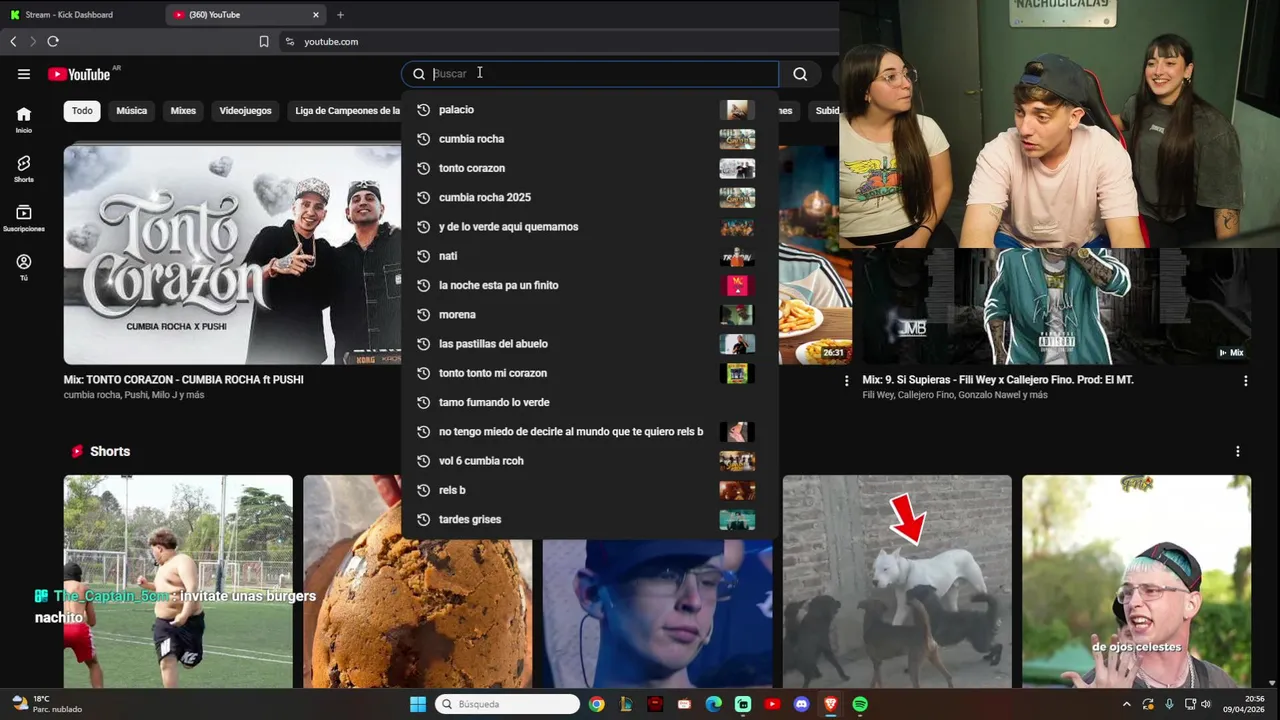Select the Todo filter chip
The image size is (1280, 720).
click(82, 111)
